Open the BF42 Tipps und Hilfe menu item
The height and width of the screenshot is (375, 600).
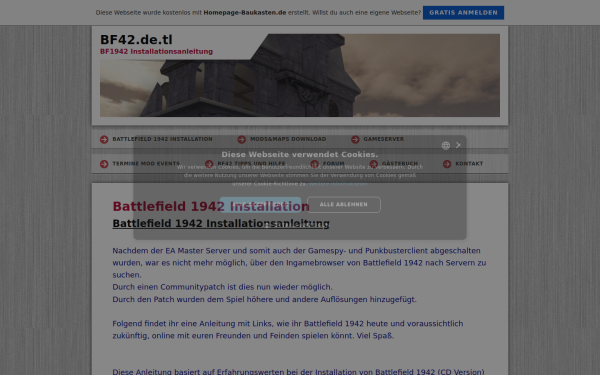click(251, 164)
